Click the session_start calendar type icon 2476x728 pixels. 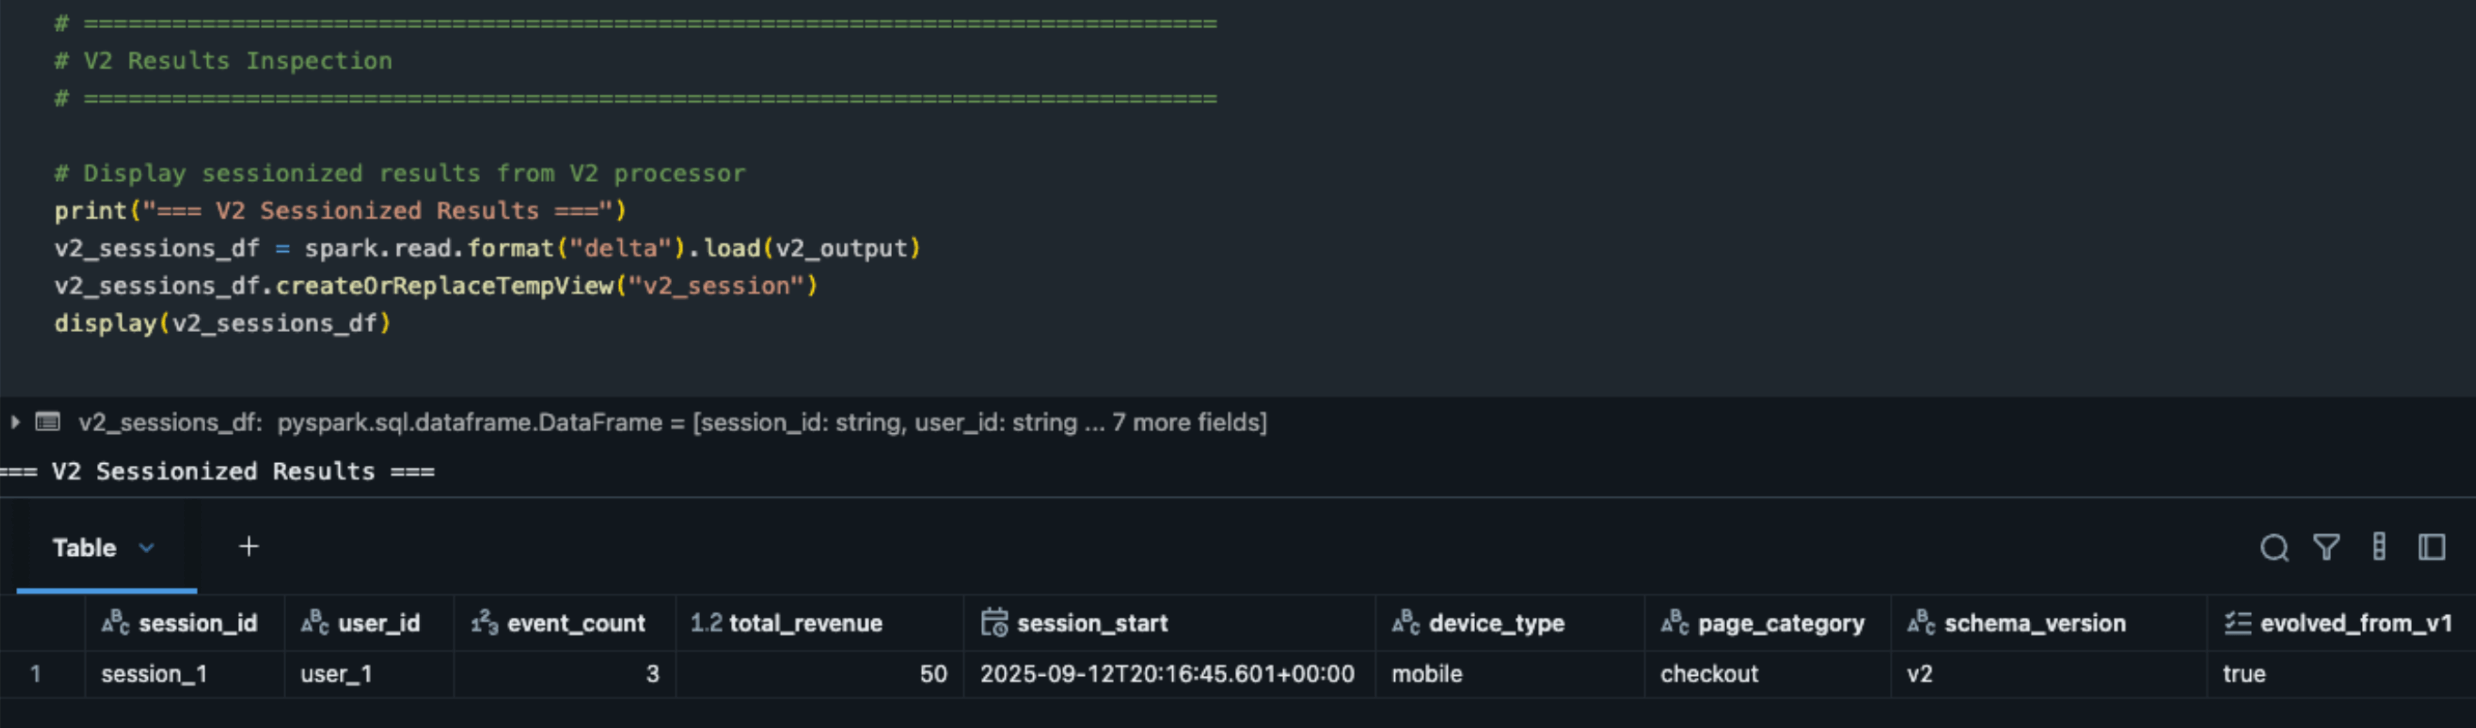[x=994, y=623]
